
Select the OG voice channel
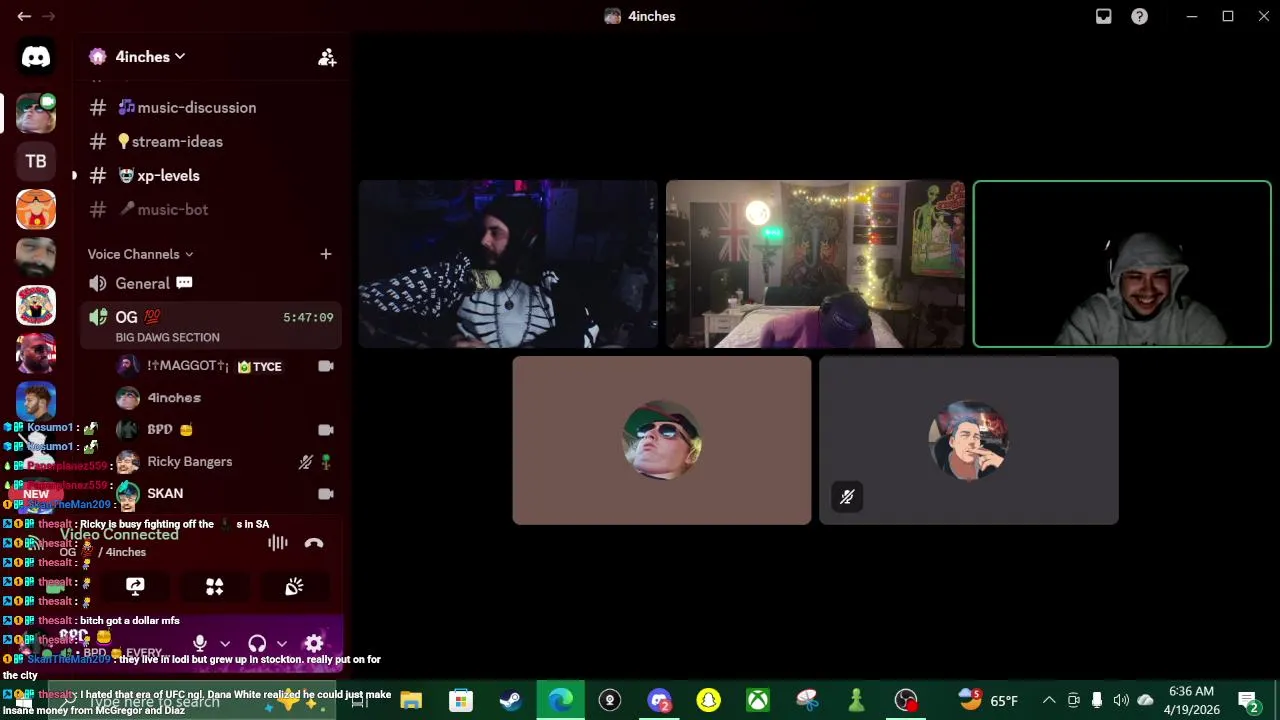[210, 325]
